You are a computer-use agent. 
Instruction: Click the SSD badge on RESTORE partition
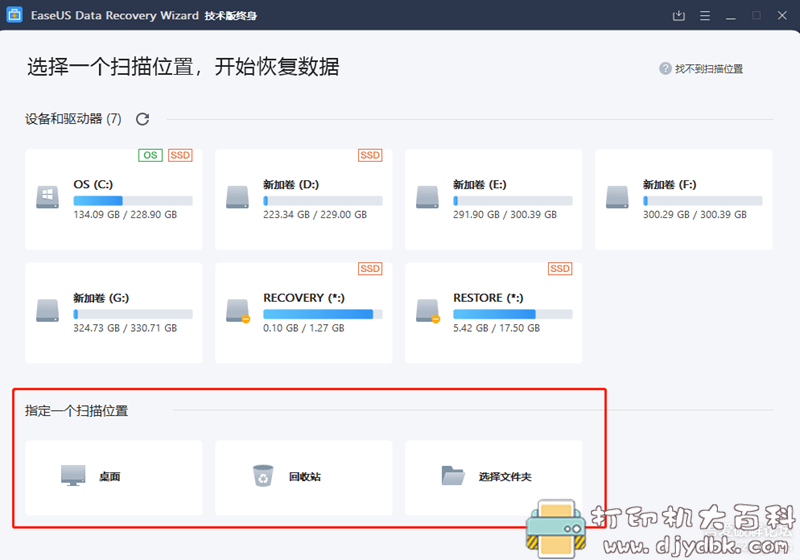(560, 268)
